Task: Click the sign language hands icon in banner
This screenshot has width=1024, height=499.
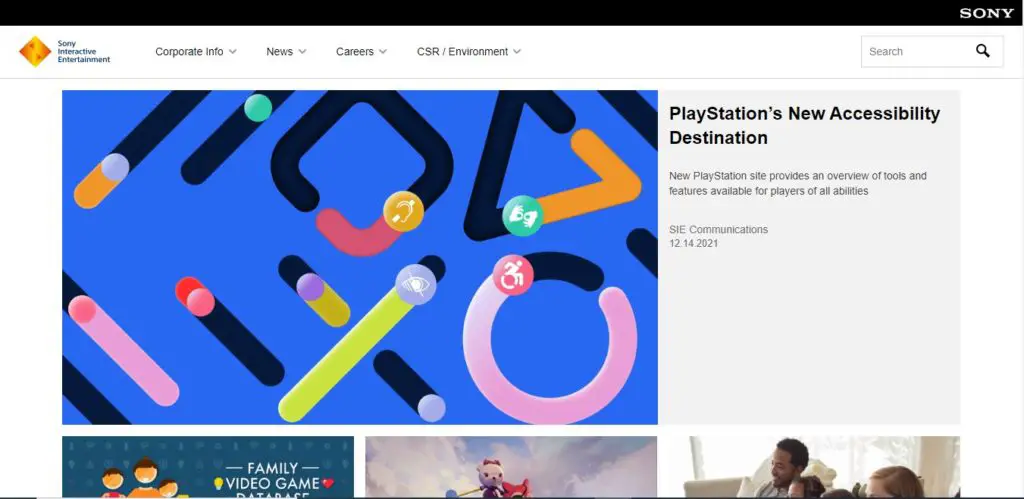Action: tap(522, 216)
